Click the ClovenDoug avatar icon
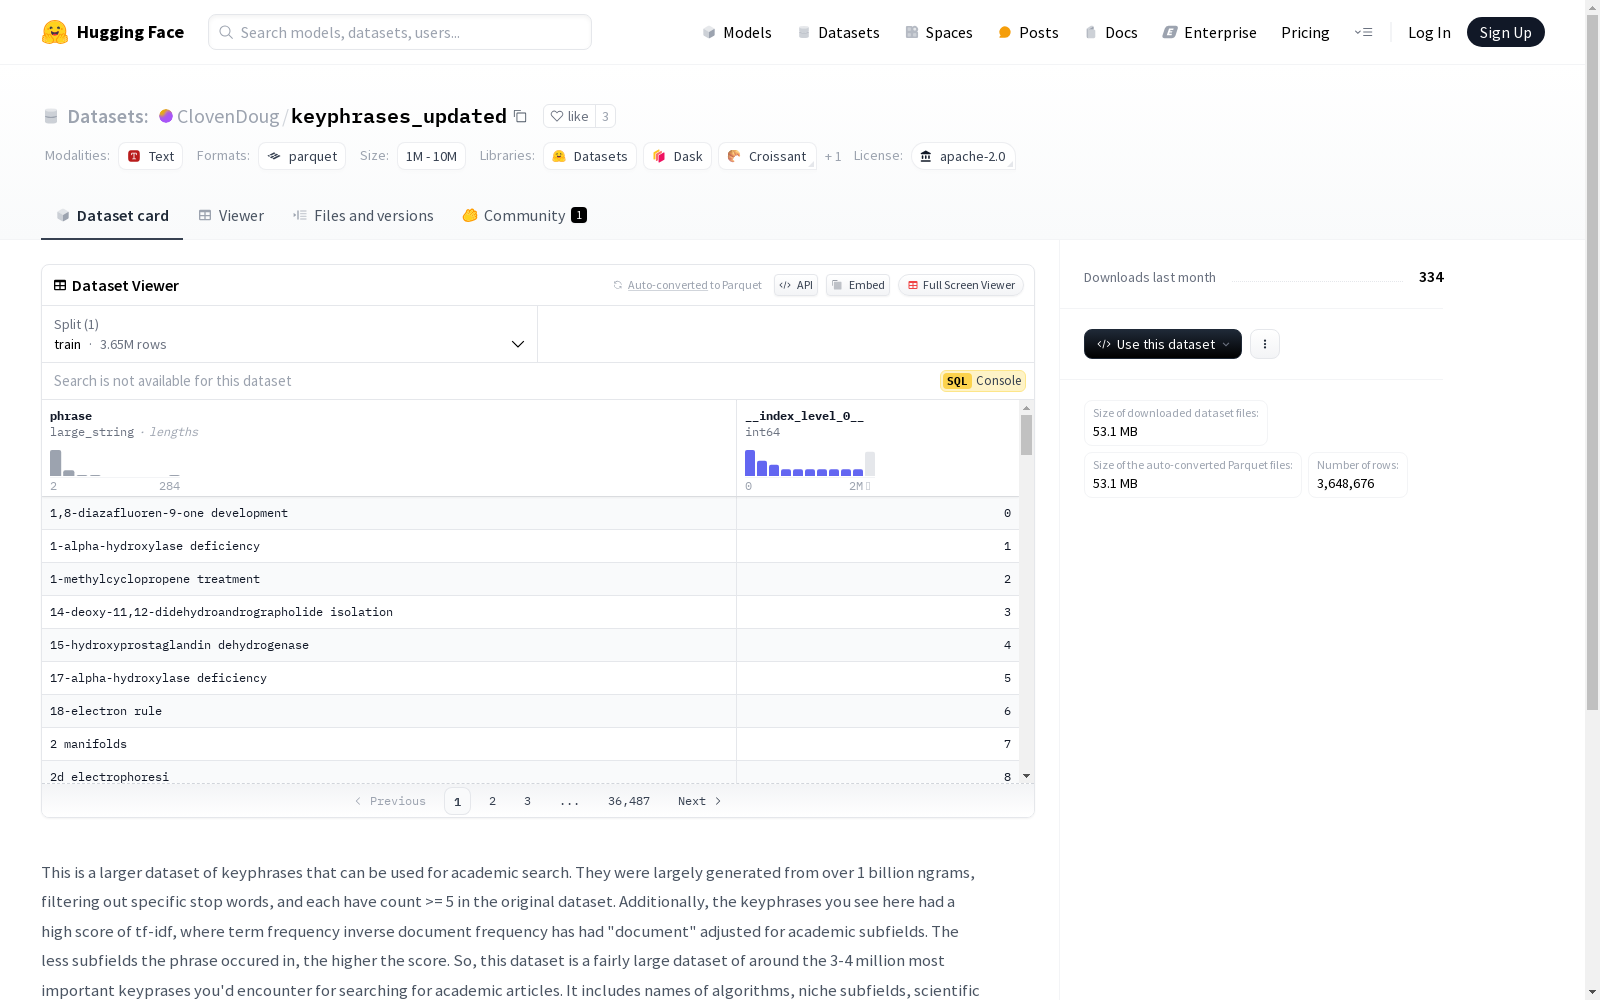The width and height of the screenshot is (1600, 1000). (166, 116)
